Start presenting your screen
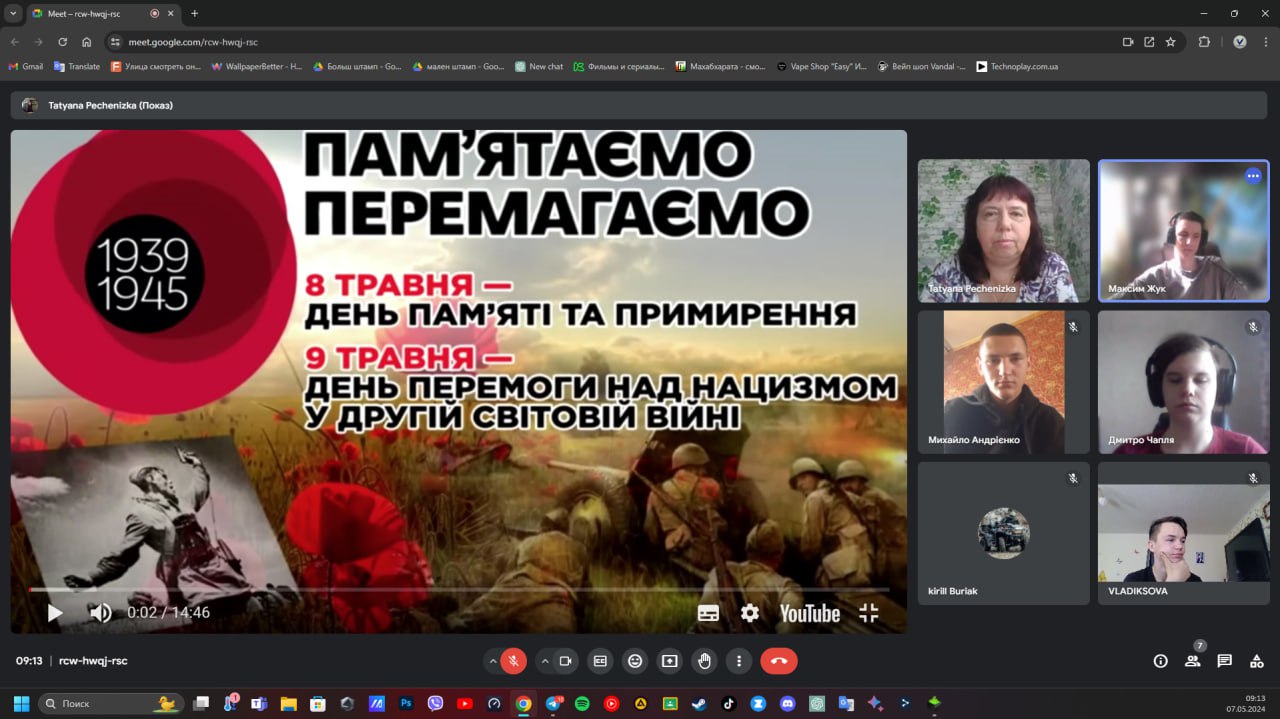The width and height of the screenshot is (1280, 719). point(670,661)
